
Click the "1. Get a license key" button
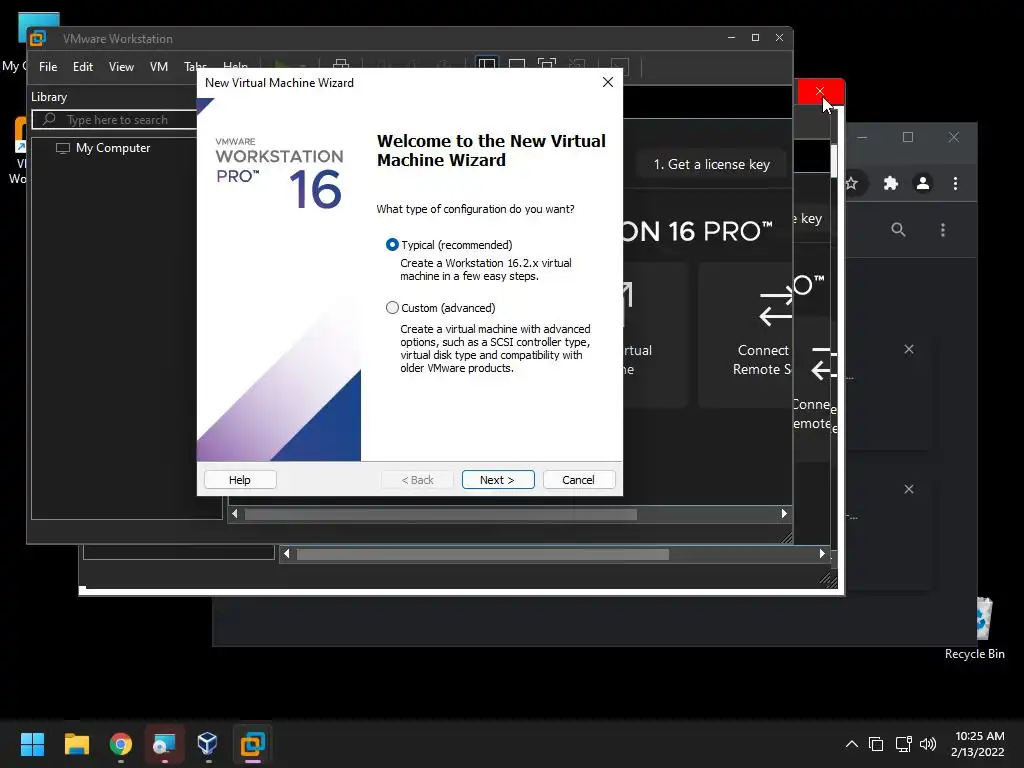711,165
